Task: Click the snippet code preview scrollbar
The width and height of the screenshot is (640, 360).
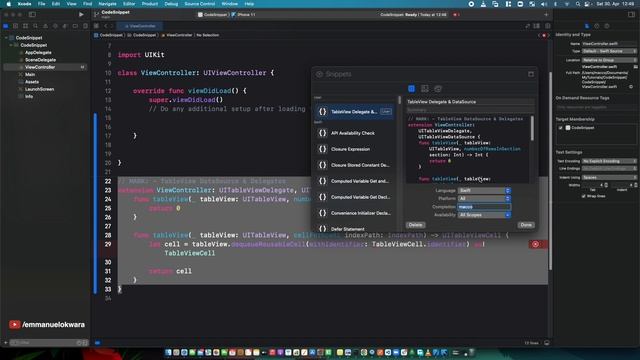Action: pos(532,129)
